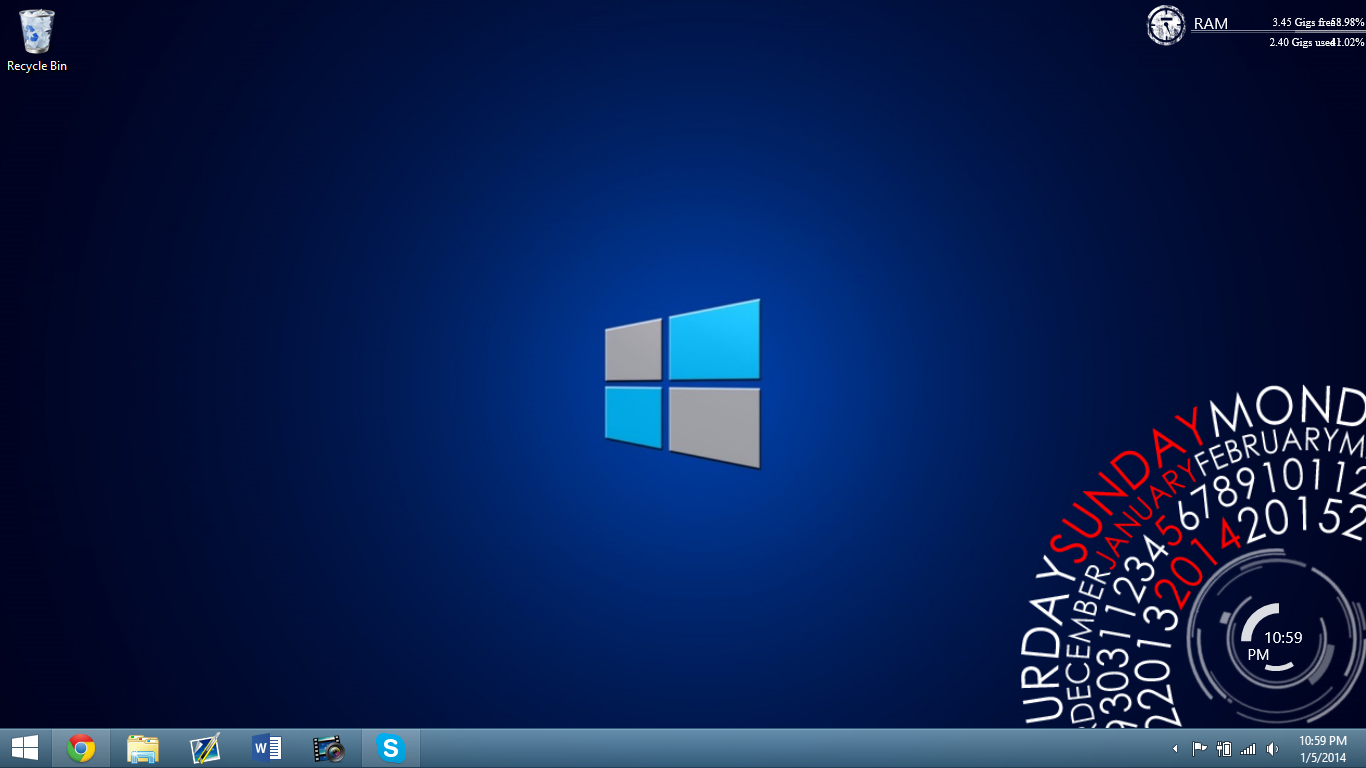Image resolution: width=1366 pixels, height=768 pixels.
Task: Click the circular clock widget showing 10:59
Action: (x=1275, y=638)
